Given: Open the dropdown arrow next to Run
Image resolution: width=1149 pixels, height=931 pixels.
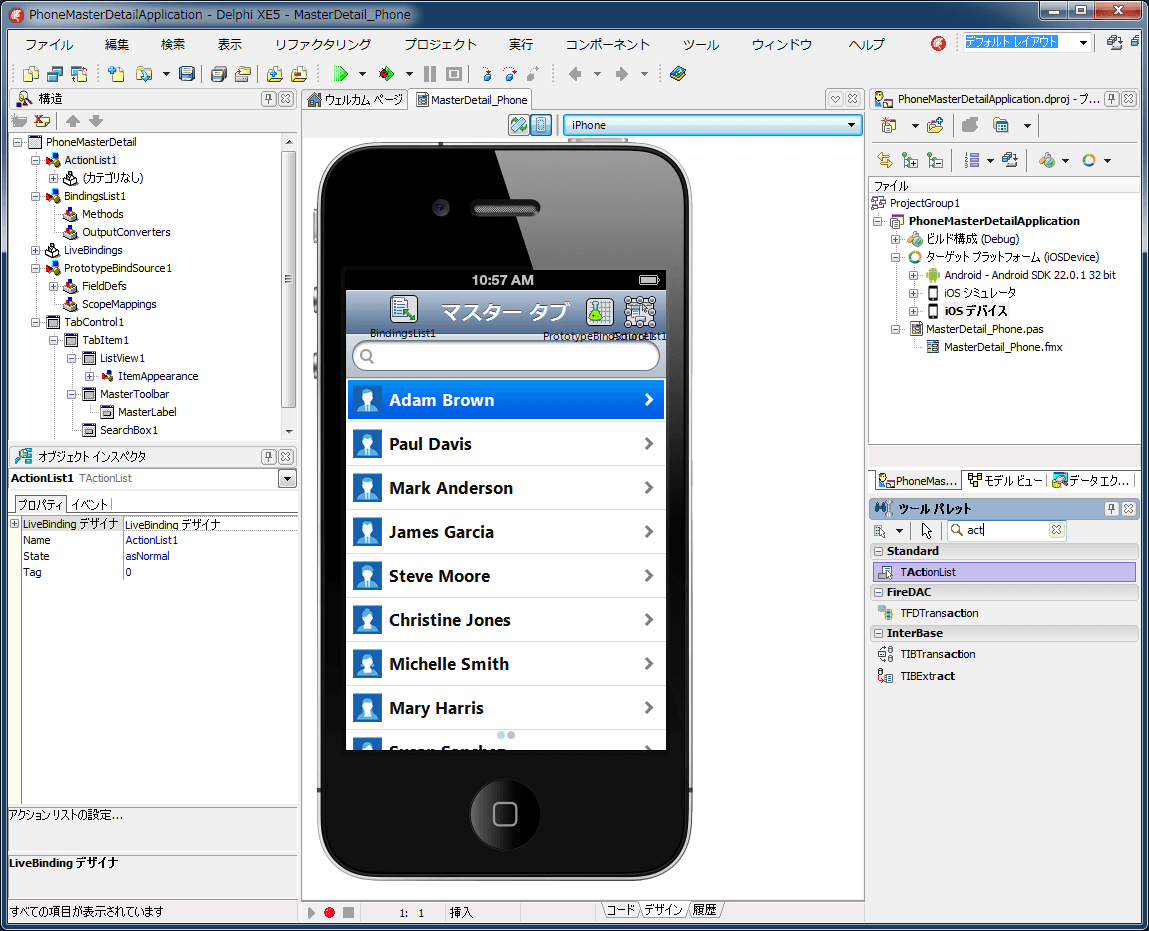Looking at the screenshot, I should [362, 74].
